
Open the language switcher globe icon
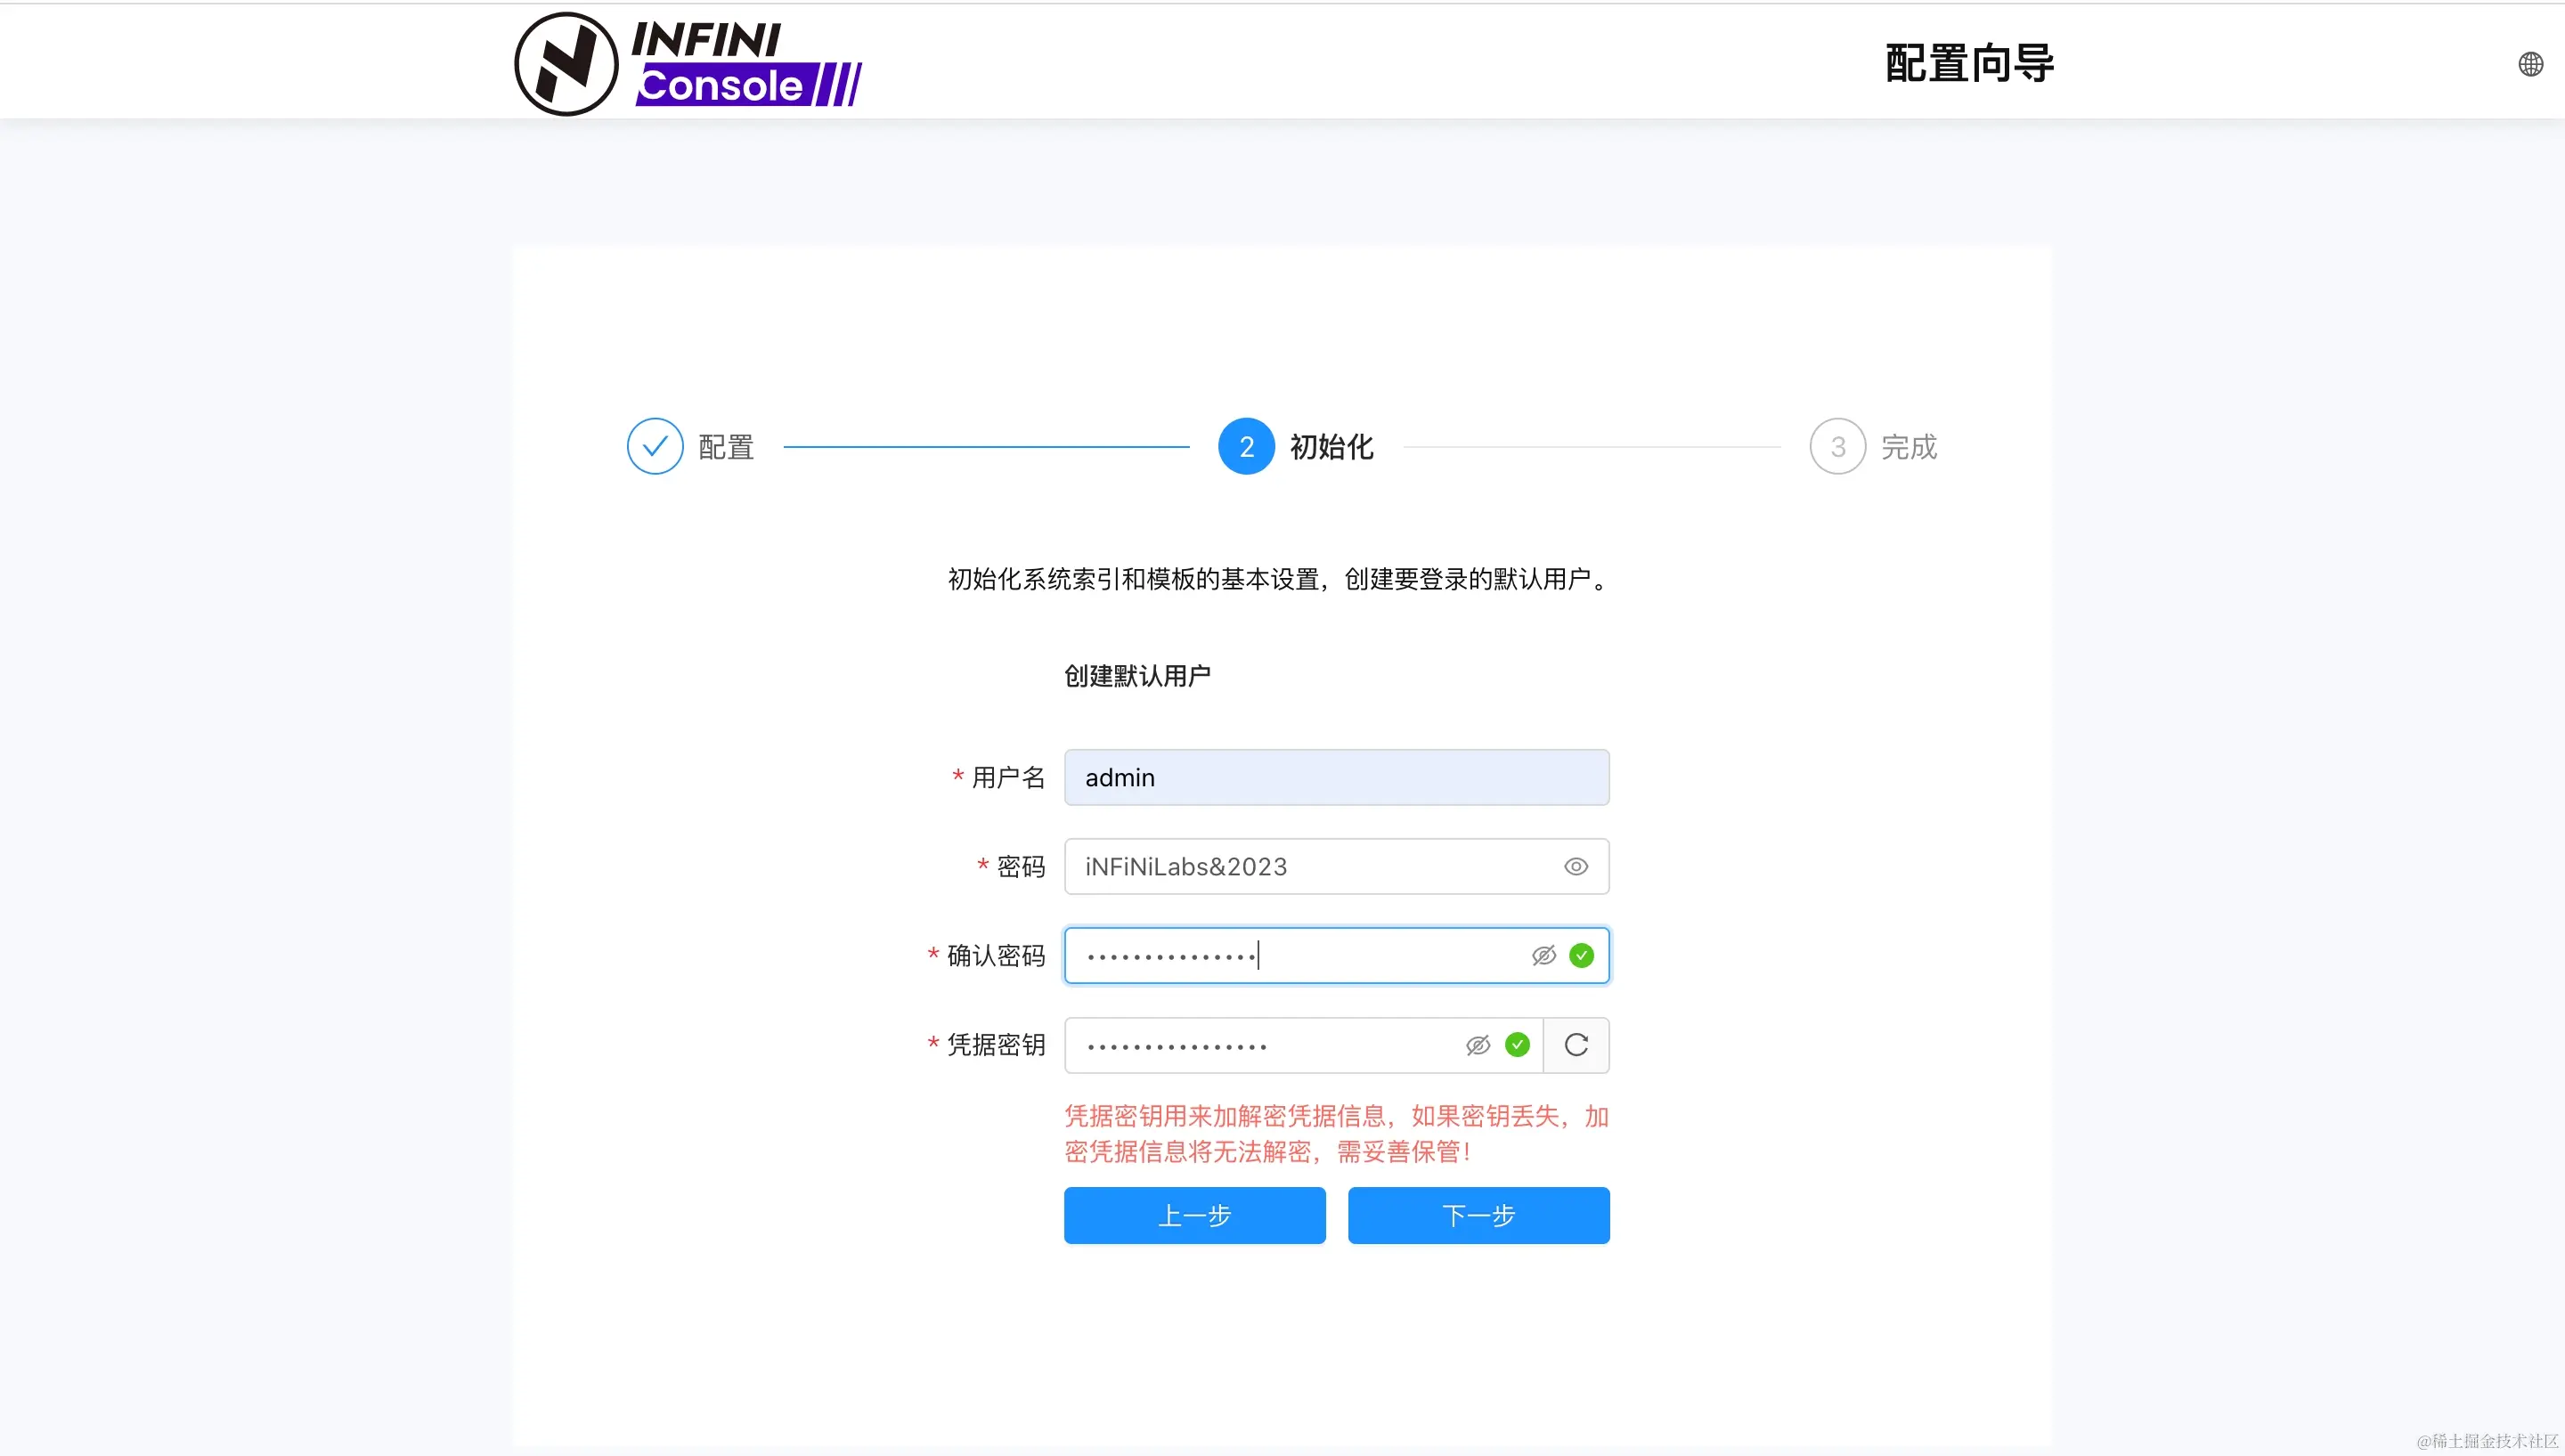click(x=2531, y=63)
